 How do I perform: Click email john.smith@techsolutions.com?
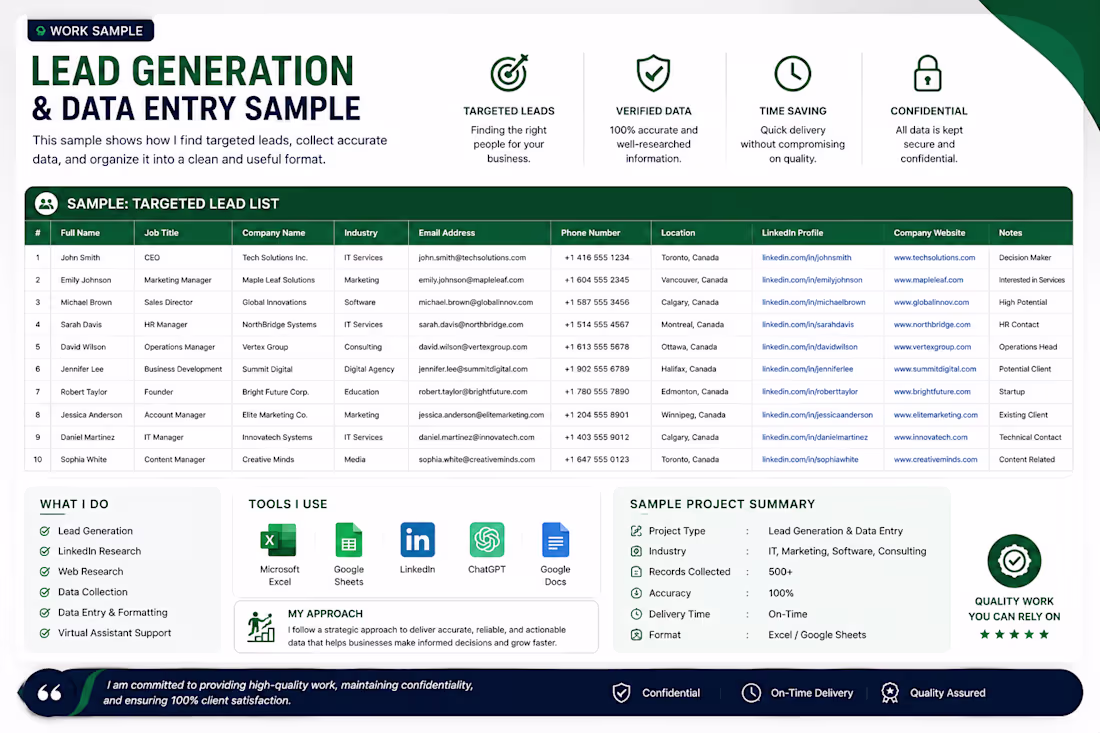click(x=472, y=257)
